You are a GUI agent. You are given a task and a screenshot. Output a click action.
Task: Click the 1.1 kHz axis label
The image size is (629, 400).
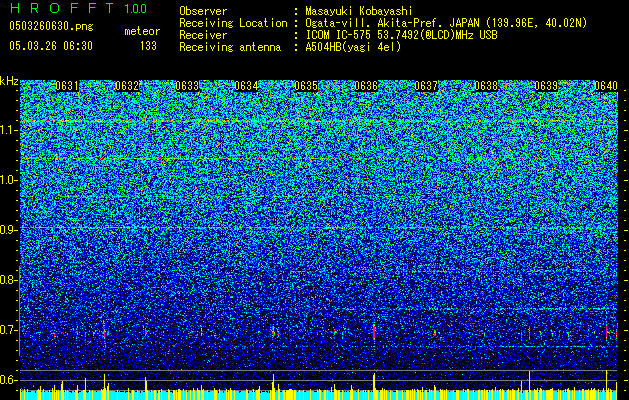(x=8, y=130)
